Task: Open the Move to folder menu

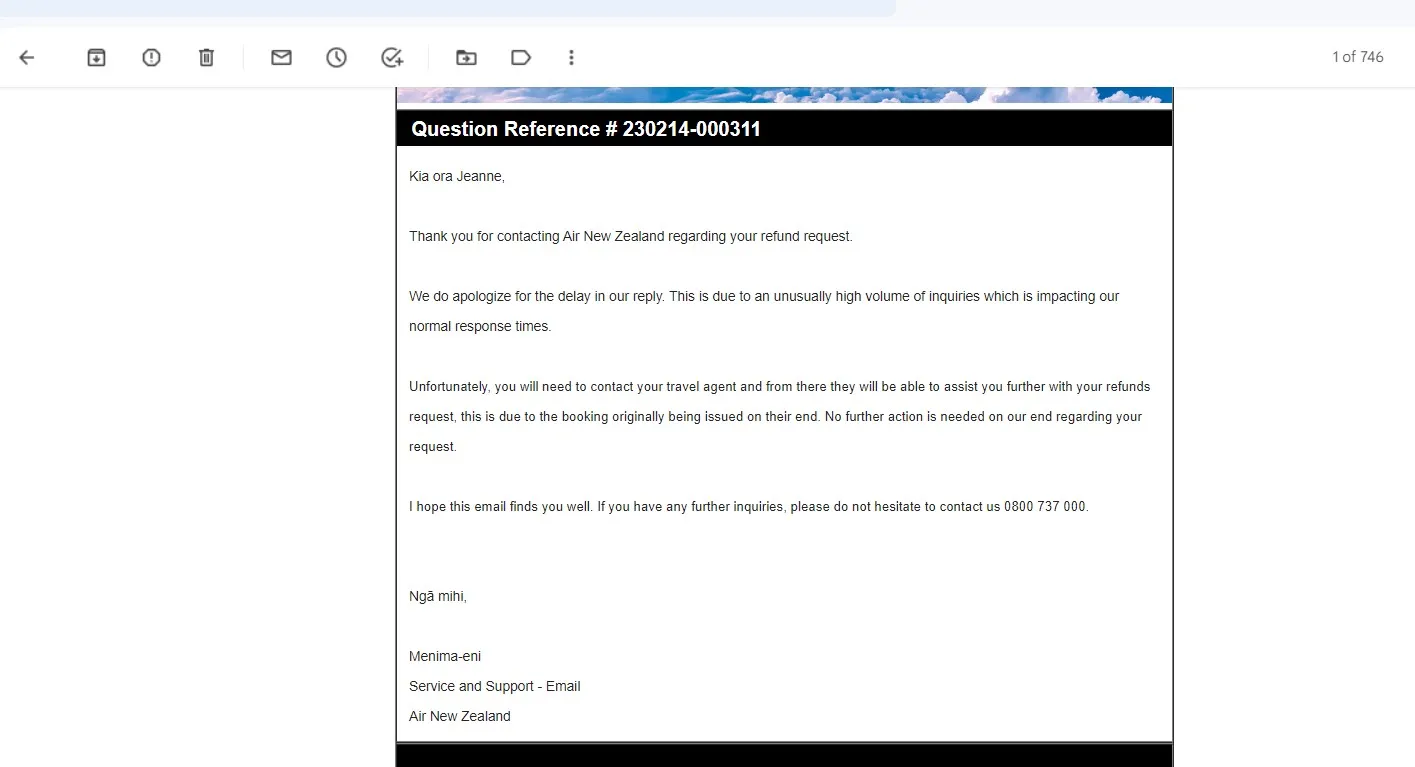Action: pos(466,58)
